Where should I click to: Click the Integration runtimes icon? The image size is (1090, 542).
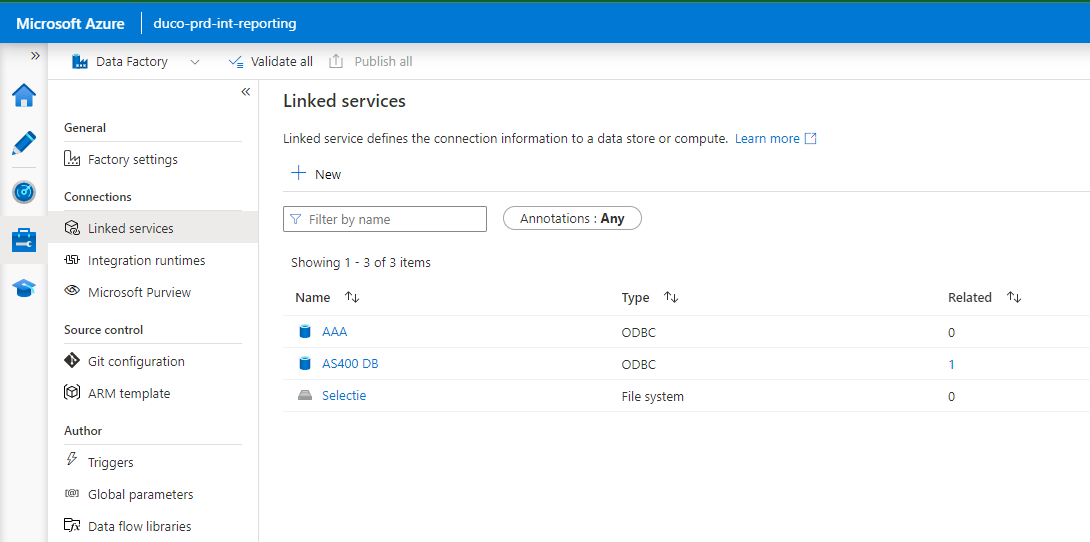click(72, 260)
